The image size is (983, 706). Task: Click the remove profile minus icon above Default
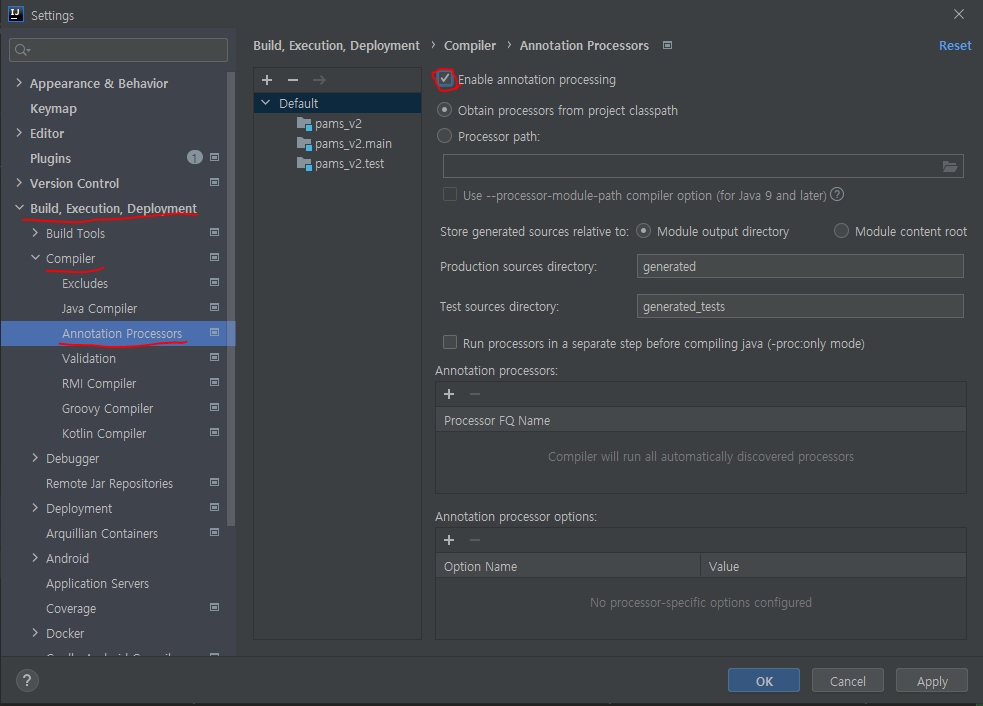[x=293, y=80]
